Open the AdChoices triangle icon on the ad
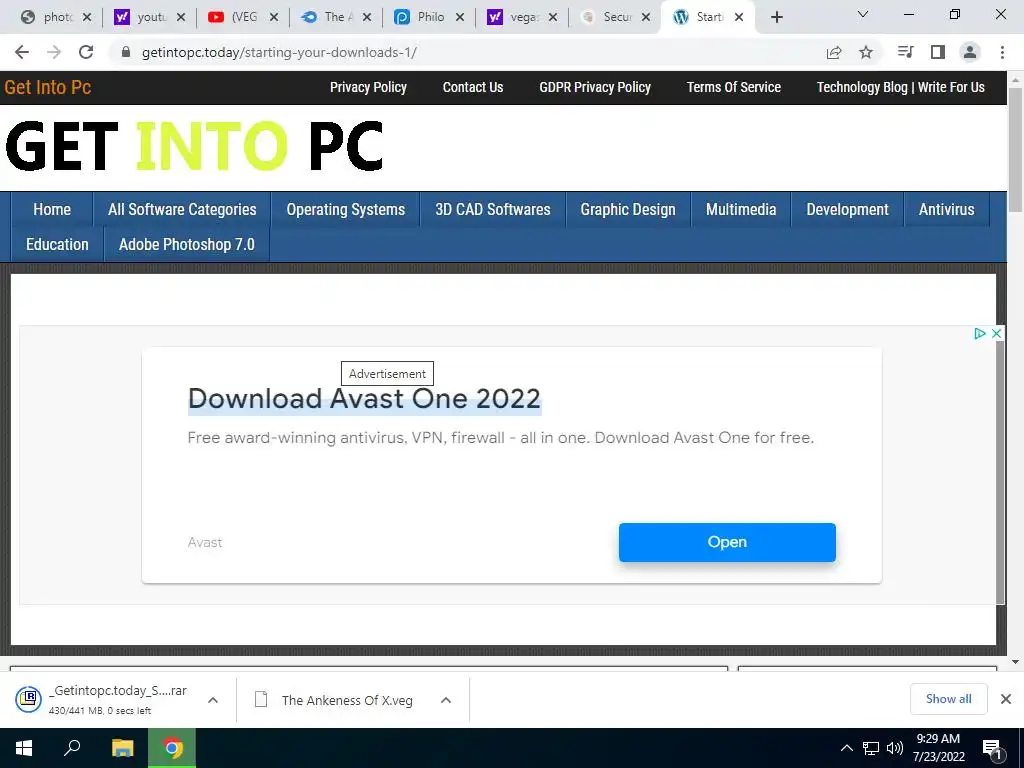Image resolution: width=1024 pixels, height=768 pixels. (980, 334)
